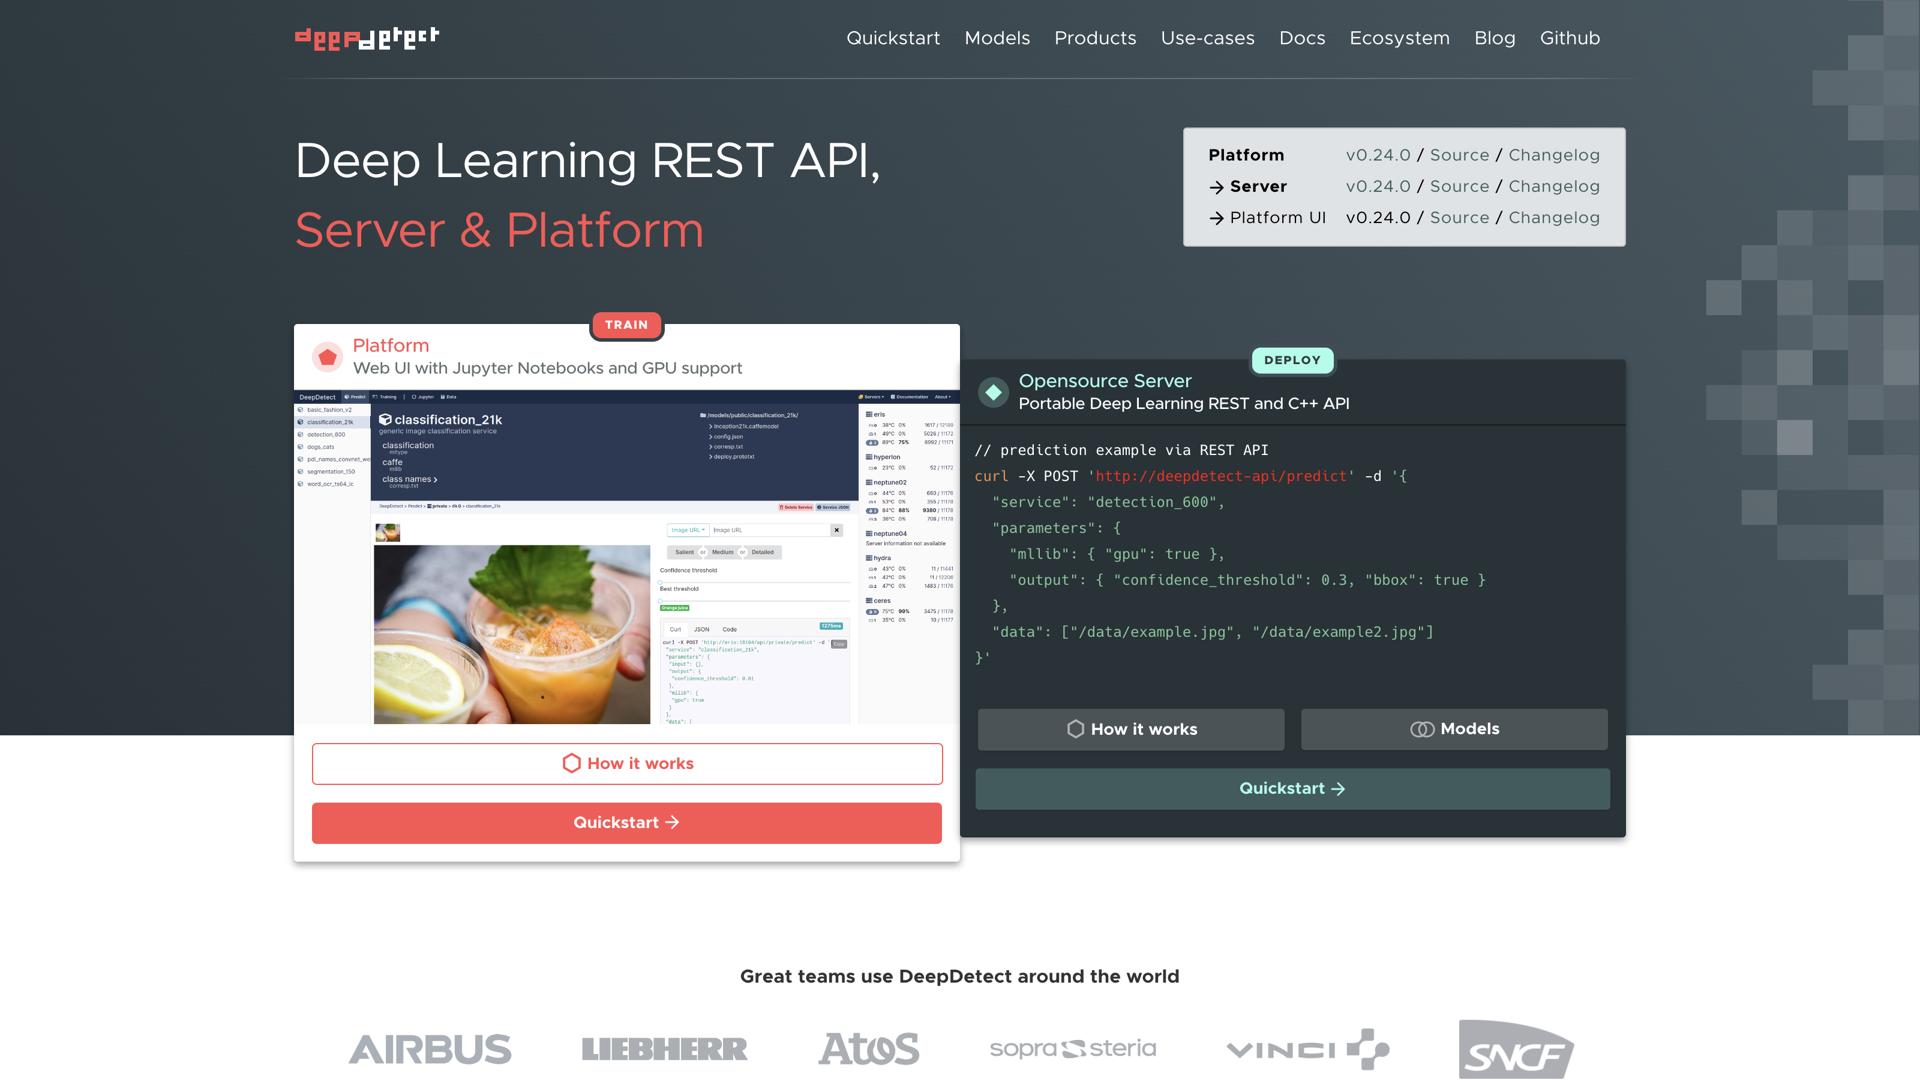Click the DeepDetect logo
1920x1080 pixels.
point(367,38)
